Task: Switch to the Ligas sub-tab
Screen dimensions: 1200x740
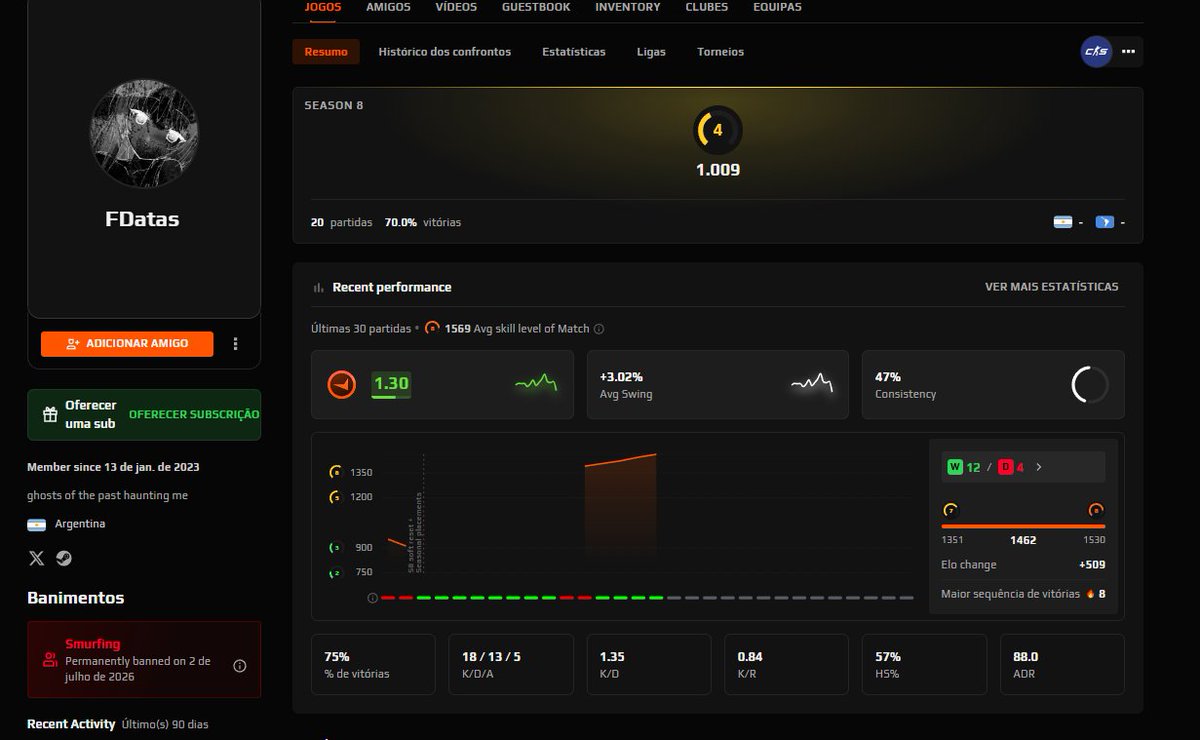Action: [651, 52]
